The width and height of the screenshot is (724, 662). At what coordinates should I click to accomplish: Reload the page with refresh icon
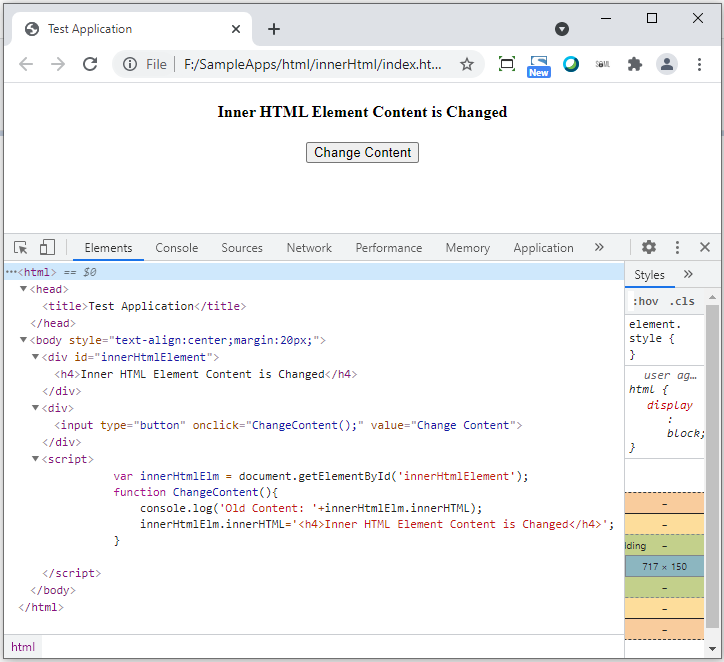90,64
